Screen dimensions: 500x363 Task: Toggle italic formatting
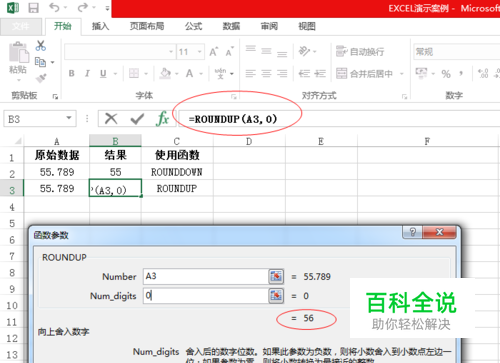click(87, 73)
